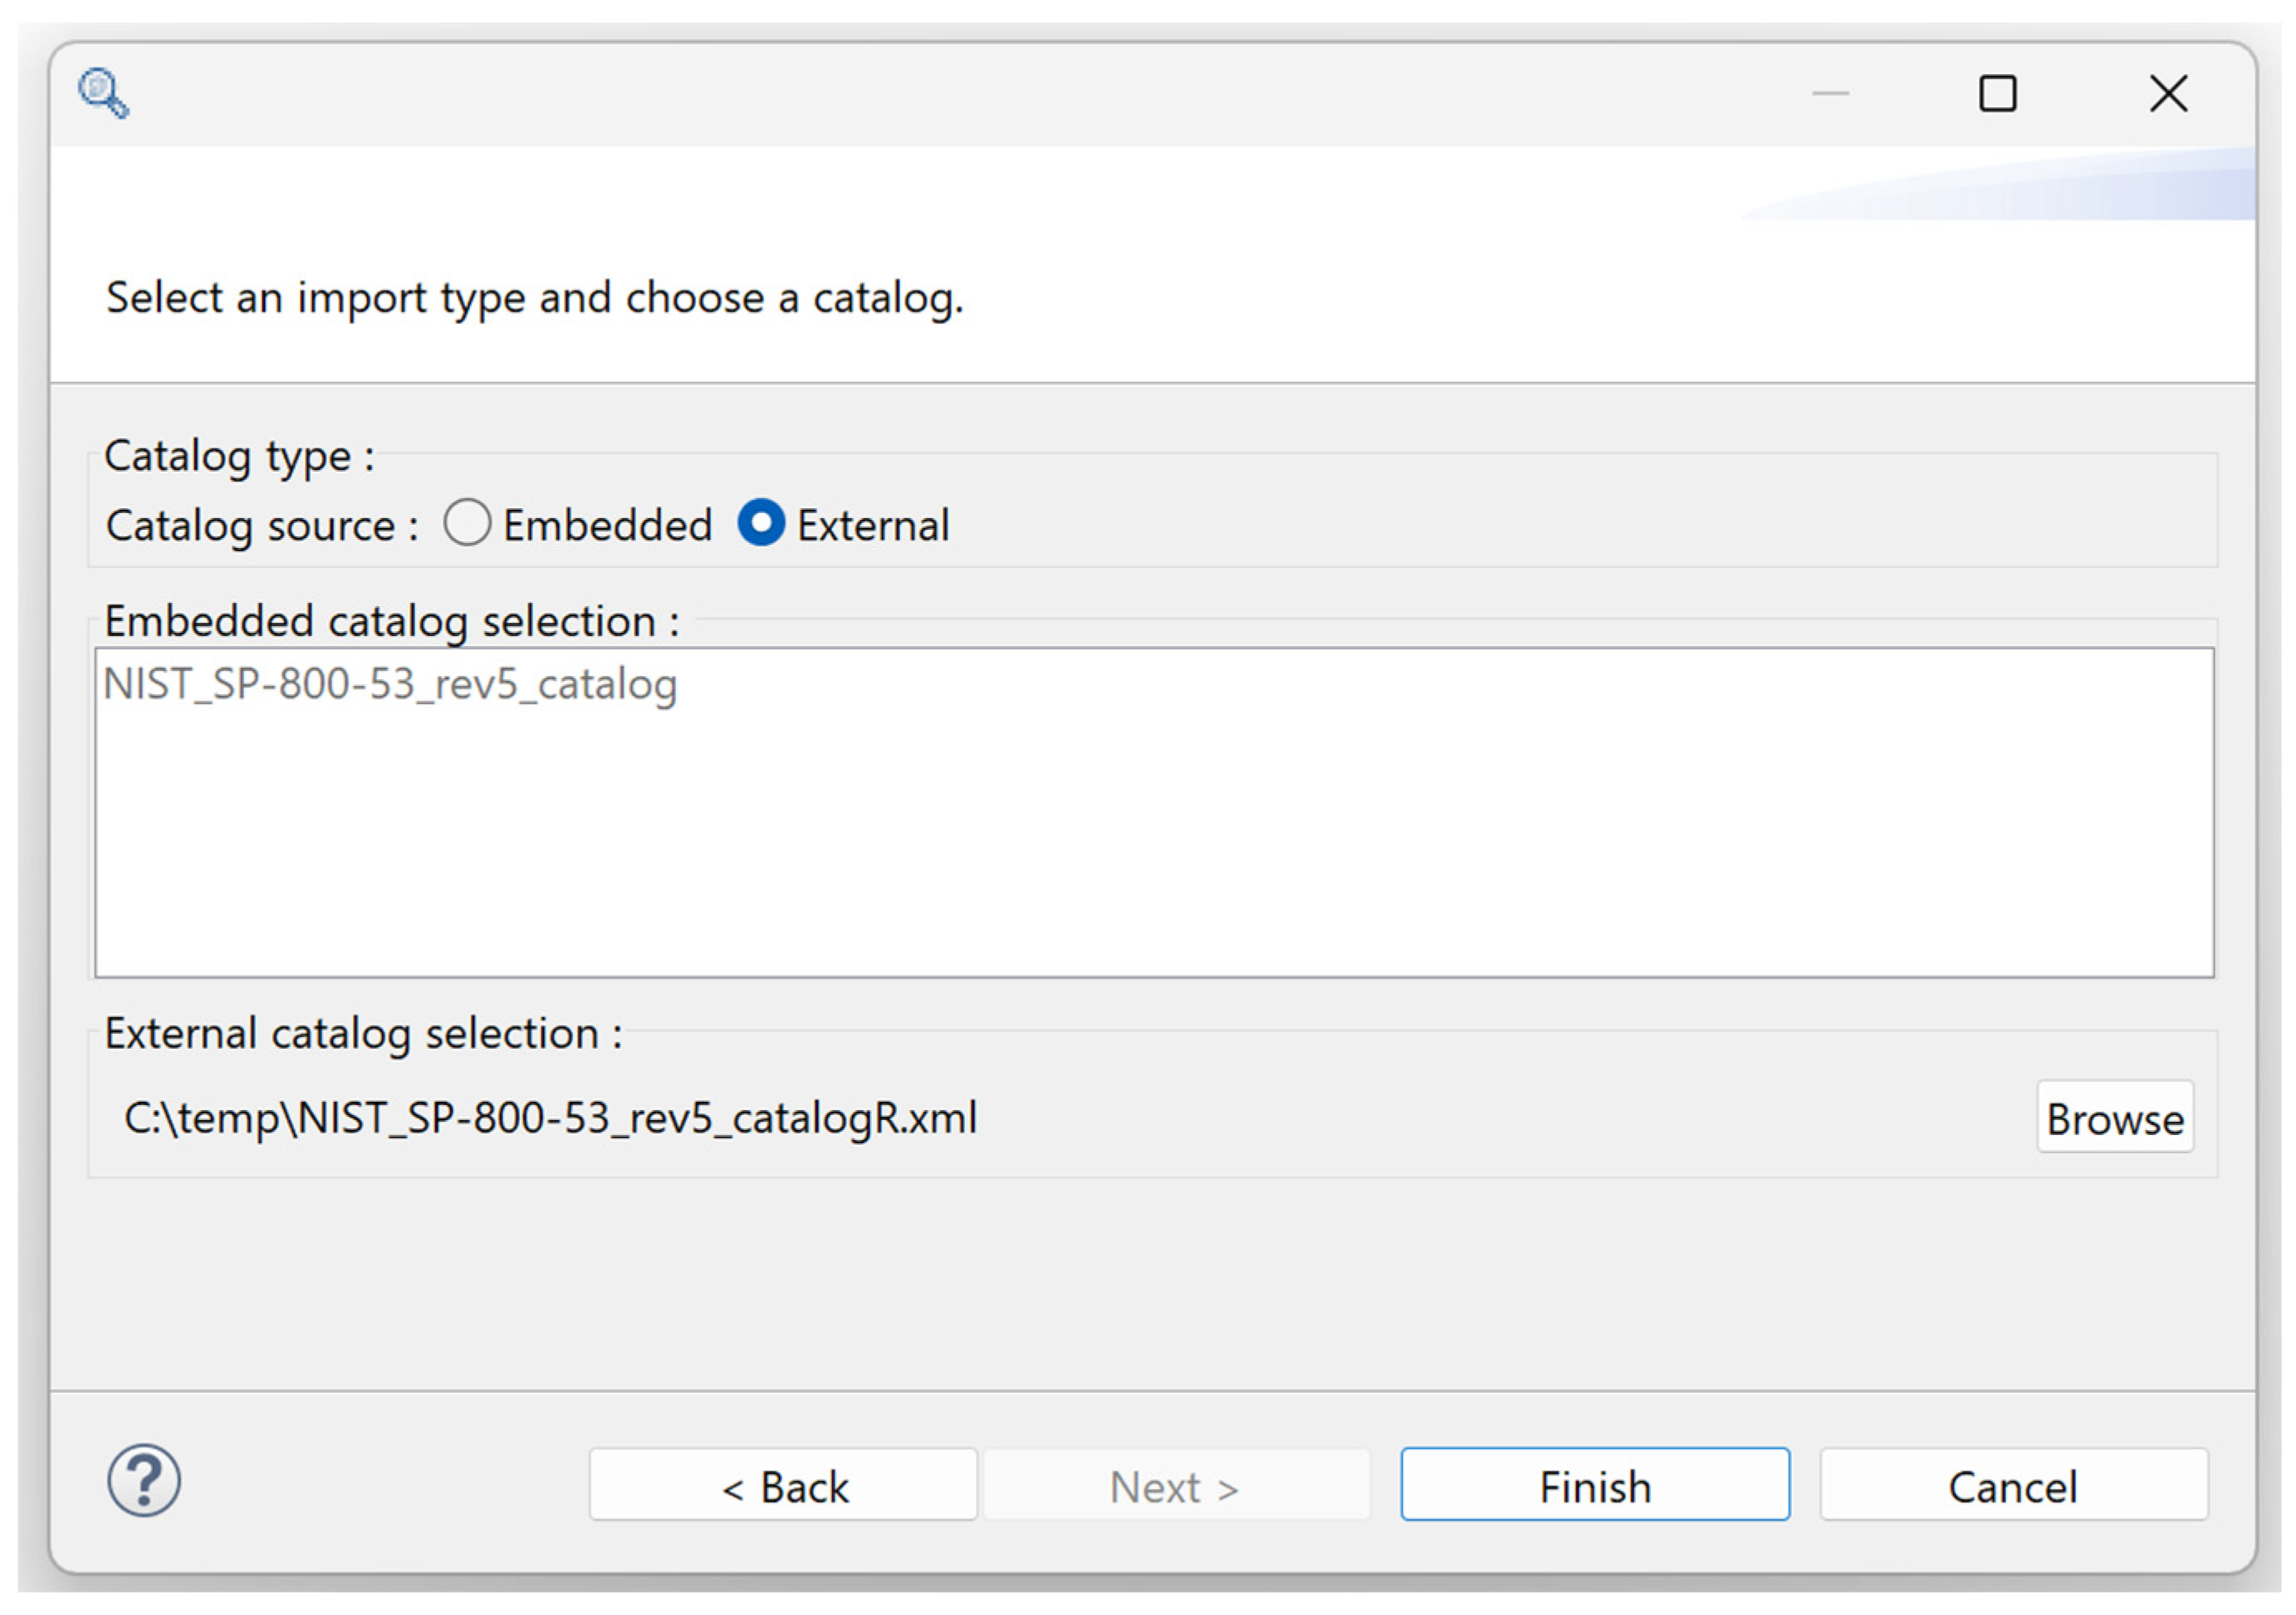Cancel the import catalog wizard
The width and height of the screenshot is (2296, 1615).
pos(2012,1486)
